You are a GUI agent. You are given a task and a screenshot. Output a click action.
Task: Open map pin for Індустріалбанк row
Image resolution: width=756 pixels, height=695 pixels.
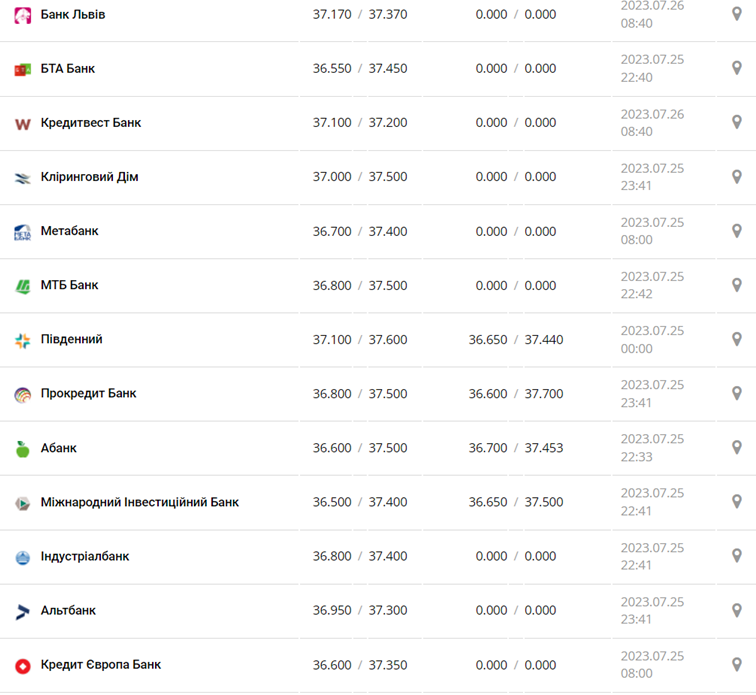click(737, 556)
